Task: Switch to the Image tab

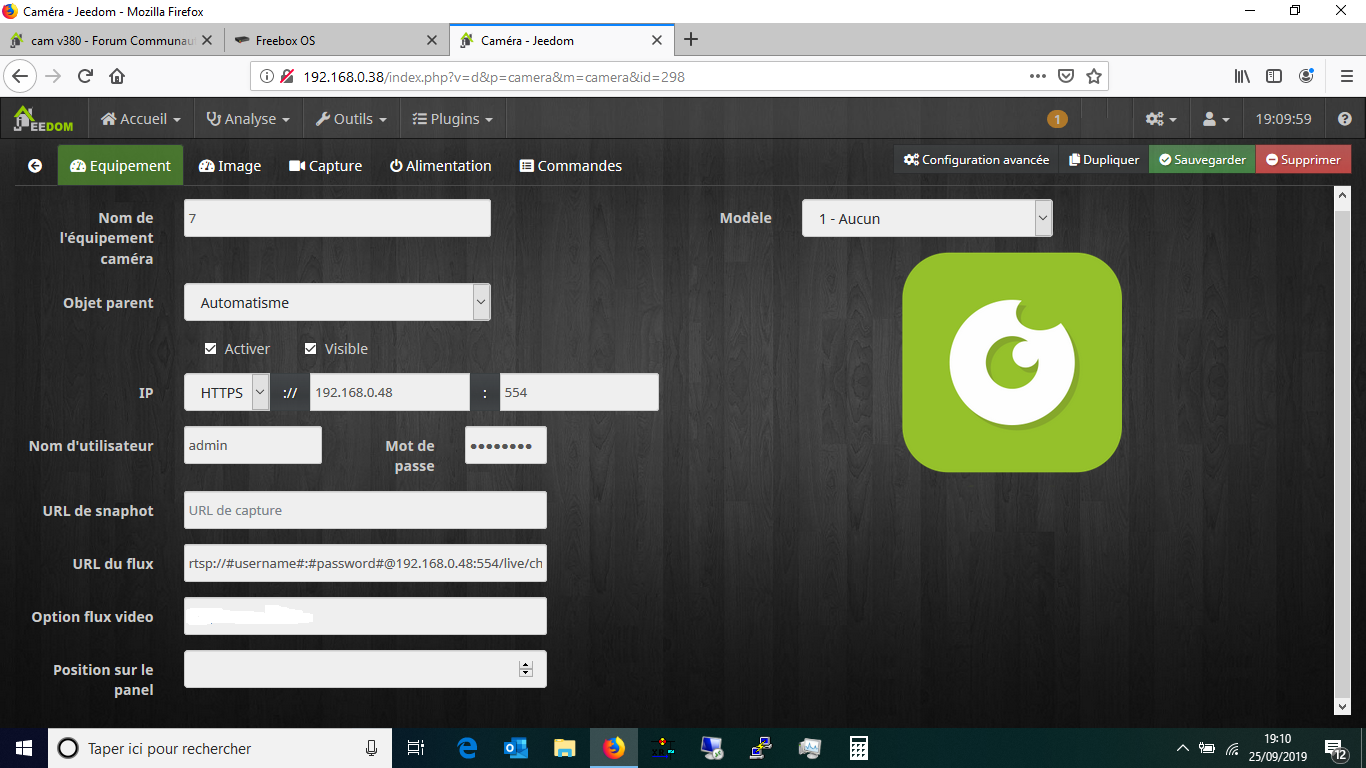Action: pyautogui.click(x=230, y=166)
